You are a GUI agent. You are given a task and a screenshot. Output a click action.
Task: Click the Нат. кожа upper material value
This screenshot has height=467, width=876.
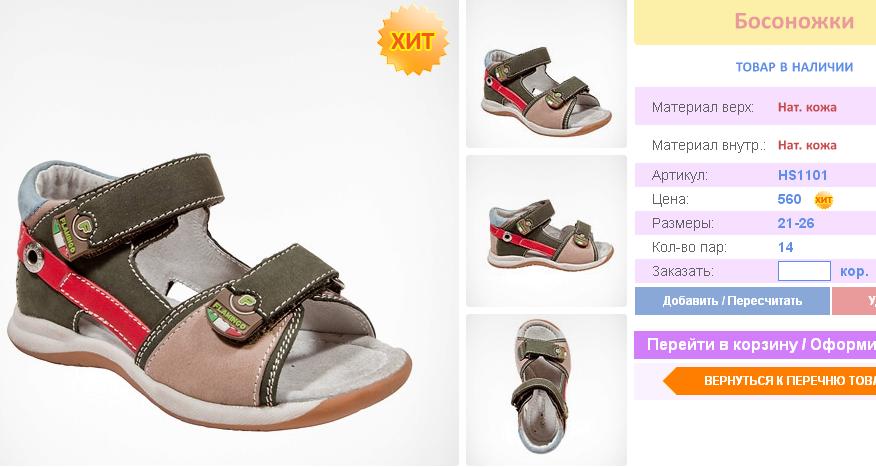[x=807, y=107]
